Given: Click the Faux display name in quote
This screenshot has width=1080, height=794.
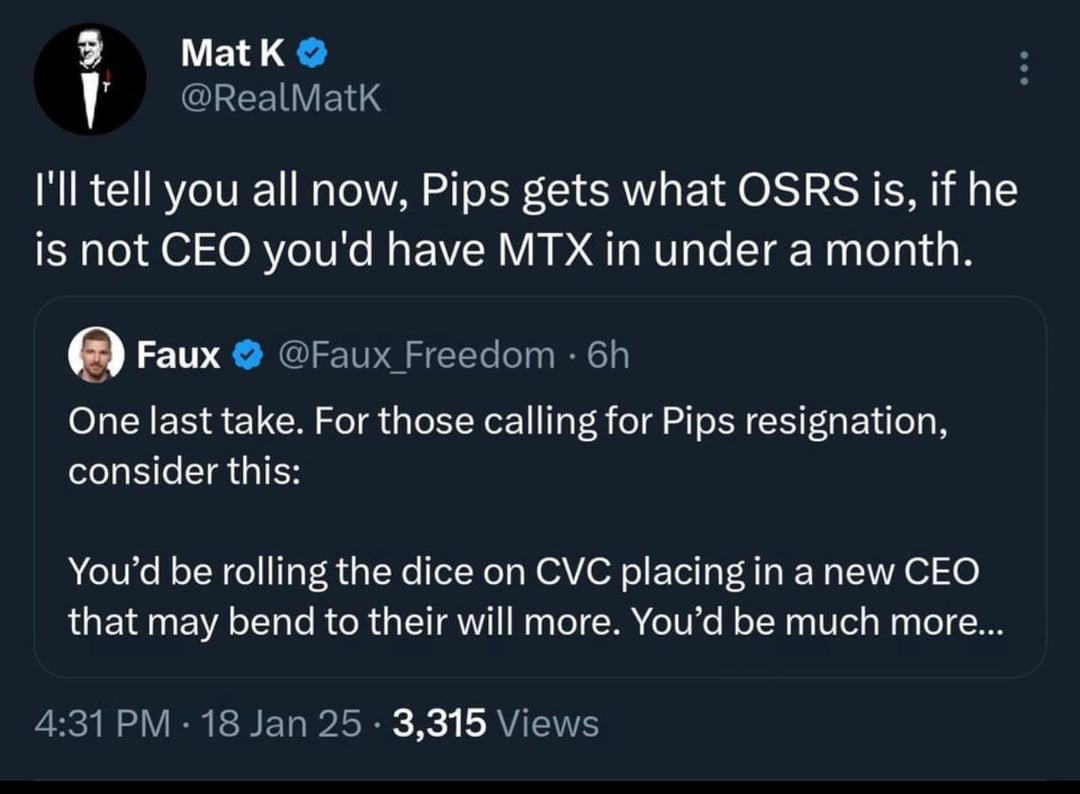Looking at the screenshot, I should tap(178, 353).
